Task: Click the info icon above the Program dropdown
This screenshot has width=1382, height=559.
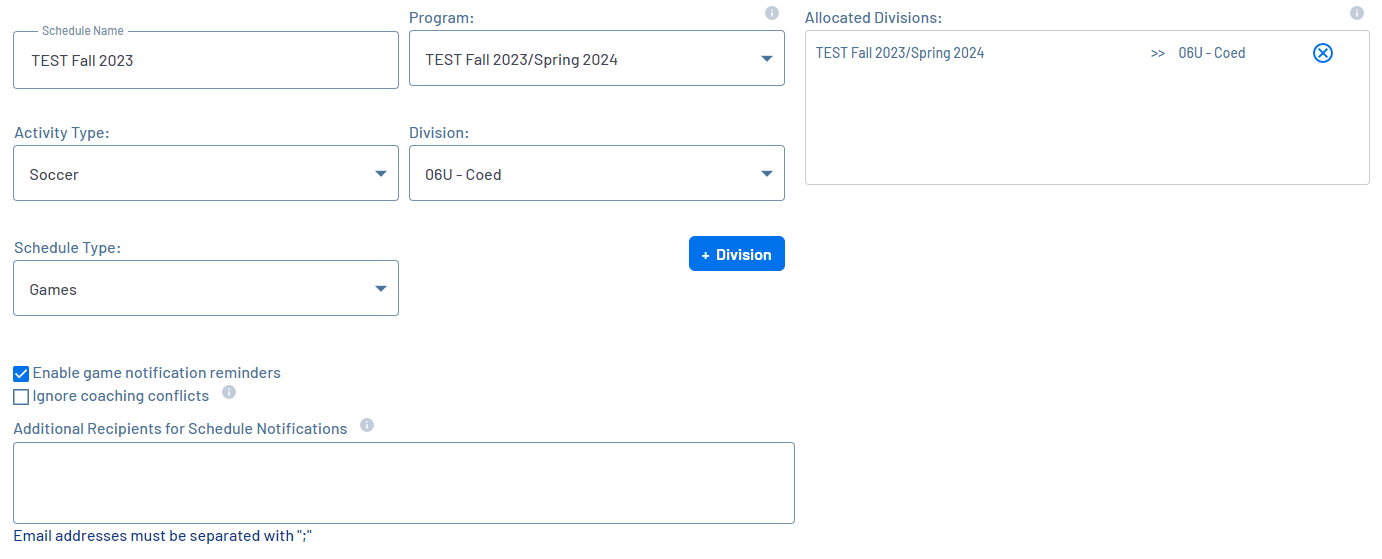Action: click(771, 13)
